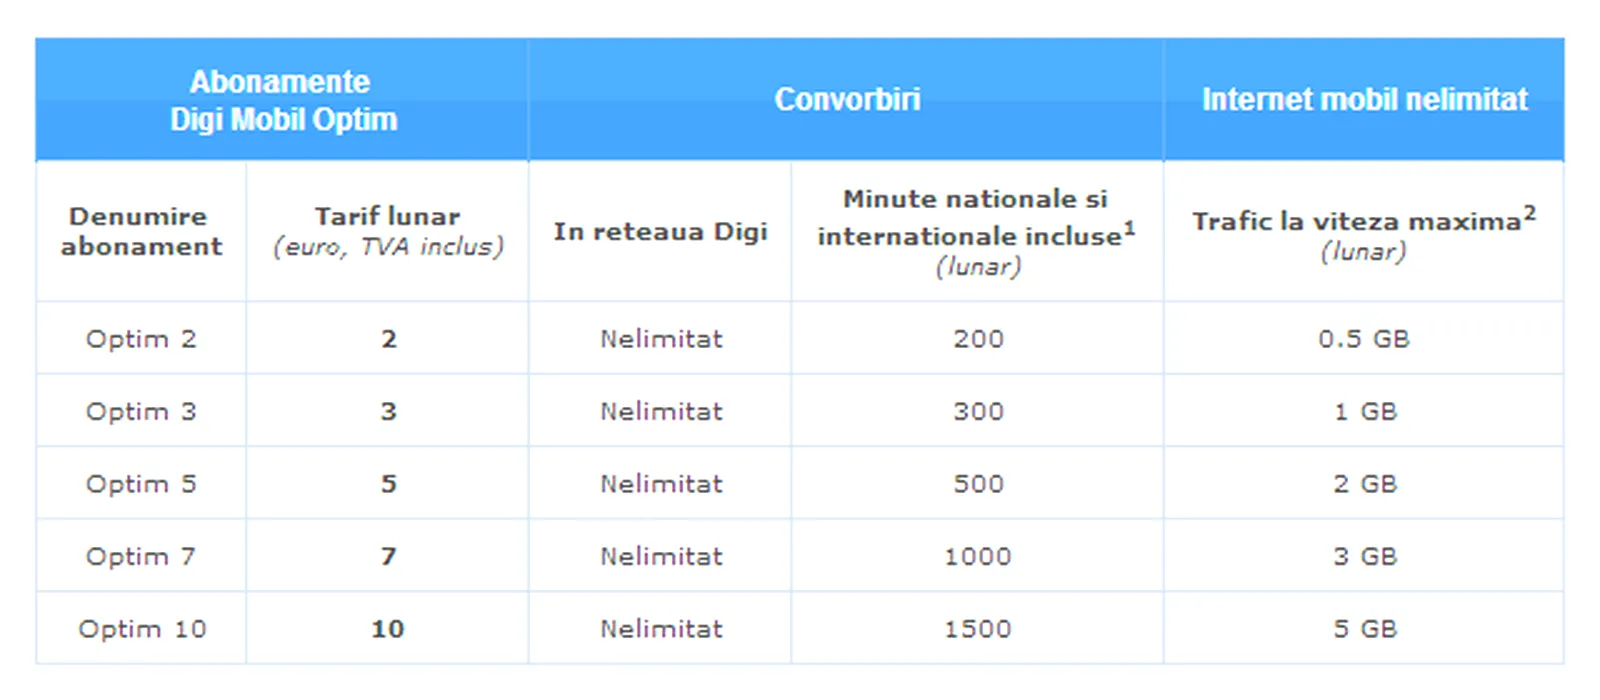Click the "Abonamente Digi Mobil Optim" header
The width and height of the screenshot is (1600, 700).
282,100
